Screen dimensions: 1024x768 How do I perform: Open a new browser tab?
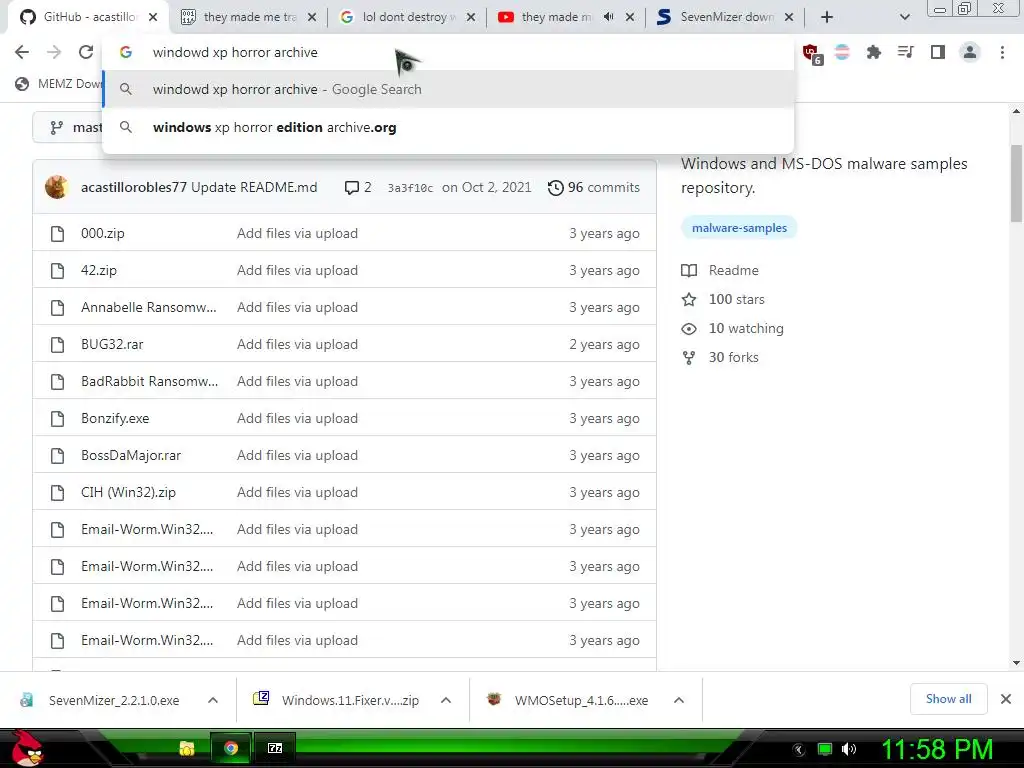pyautogui.click(x=827, y=17)
